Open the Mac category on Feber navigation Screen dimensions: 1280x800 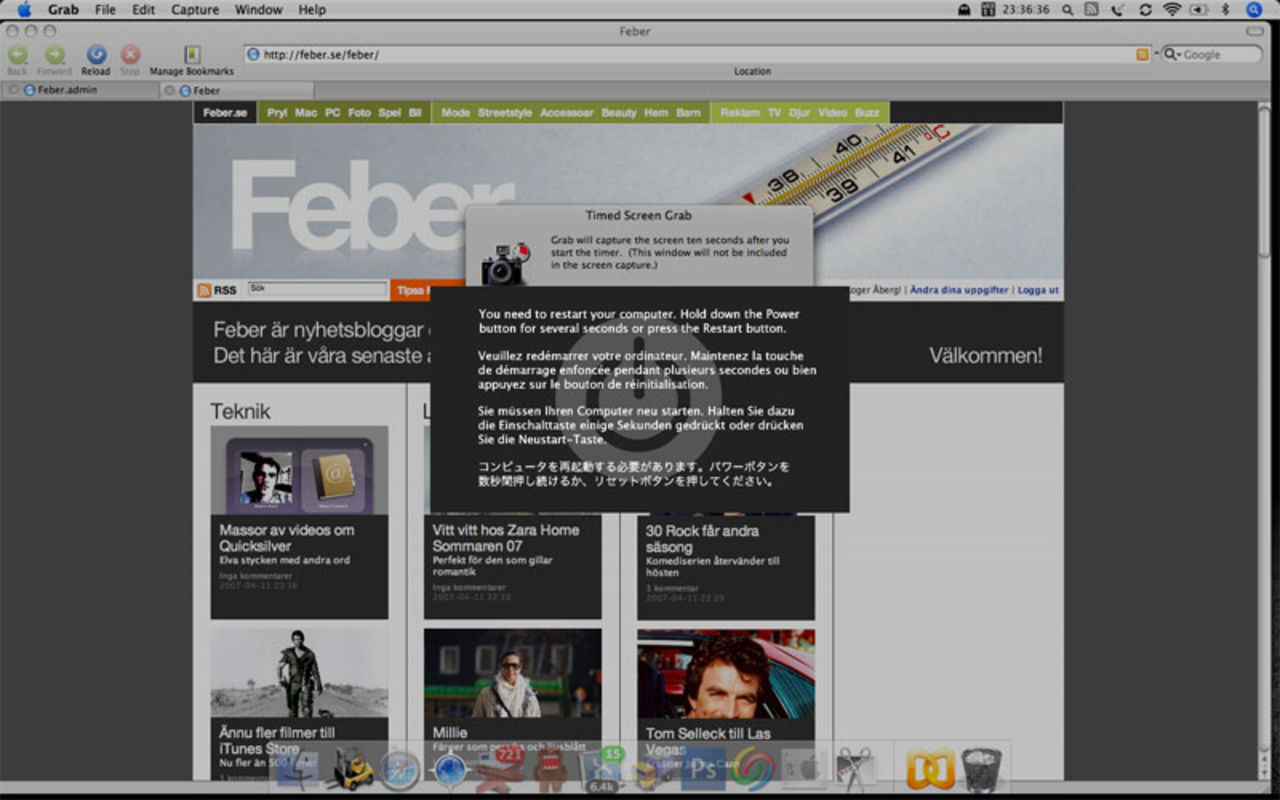(306, 113)
